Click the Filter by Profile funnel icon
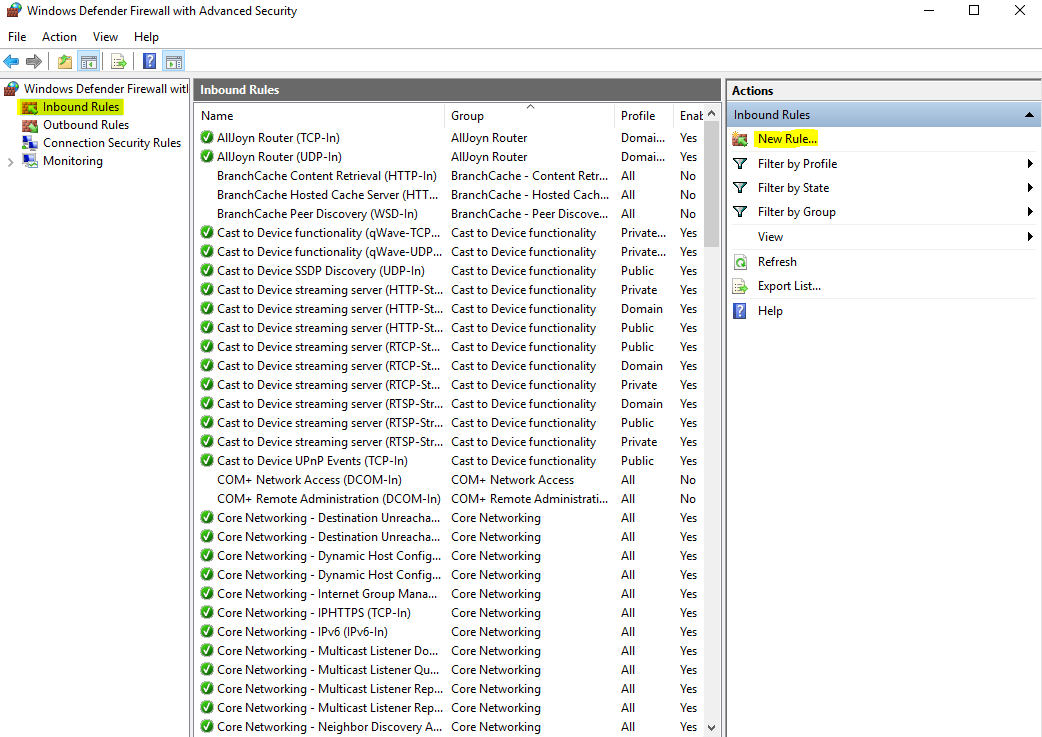Image resolution: width=1042 pixels, height=737 pixels. click(x=740, y=163)
